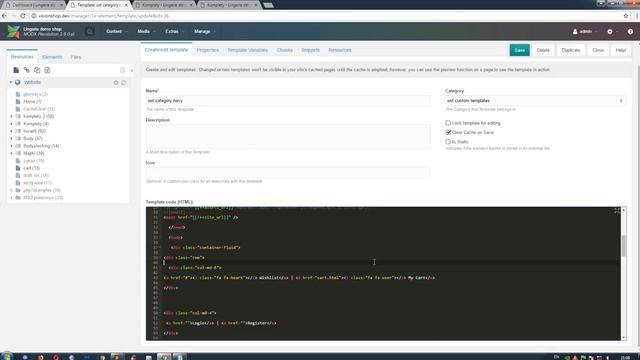Image resolution: width=640 pixels, height=360 pixels.
Task: Expand the Komplety (4) tree node
Action: click(x=11, y=124)
